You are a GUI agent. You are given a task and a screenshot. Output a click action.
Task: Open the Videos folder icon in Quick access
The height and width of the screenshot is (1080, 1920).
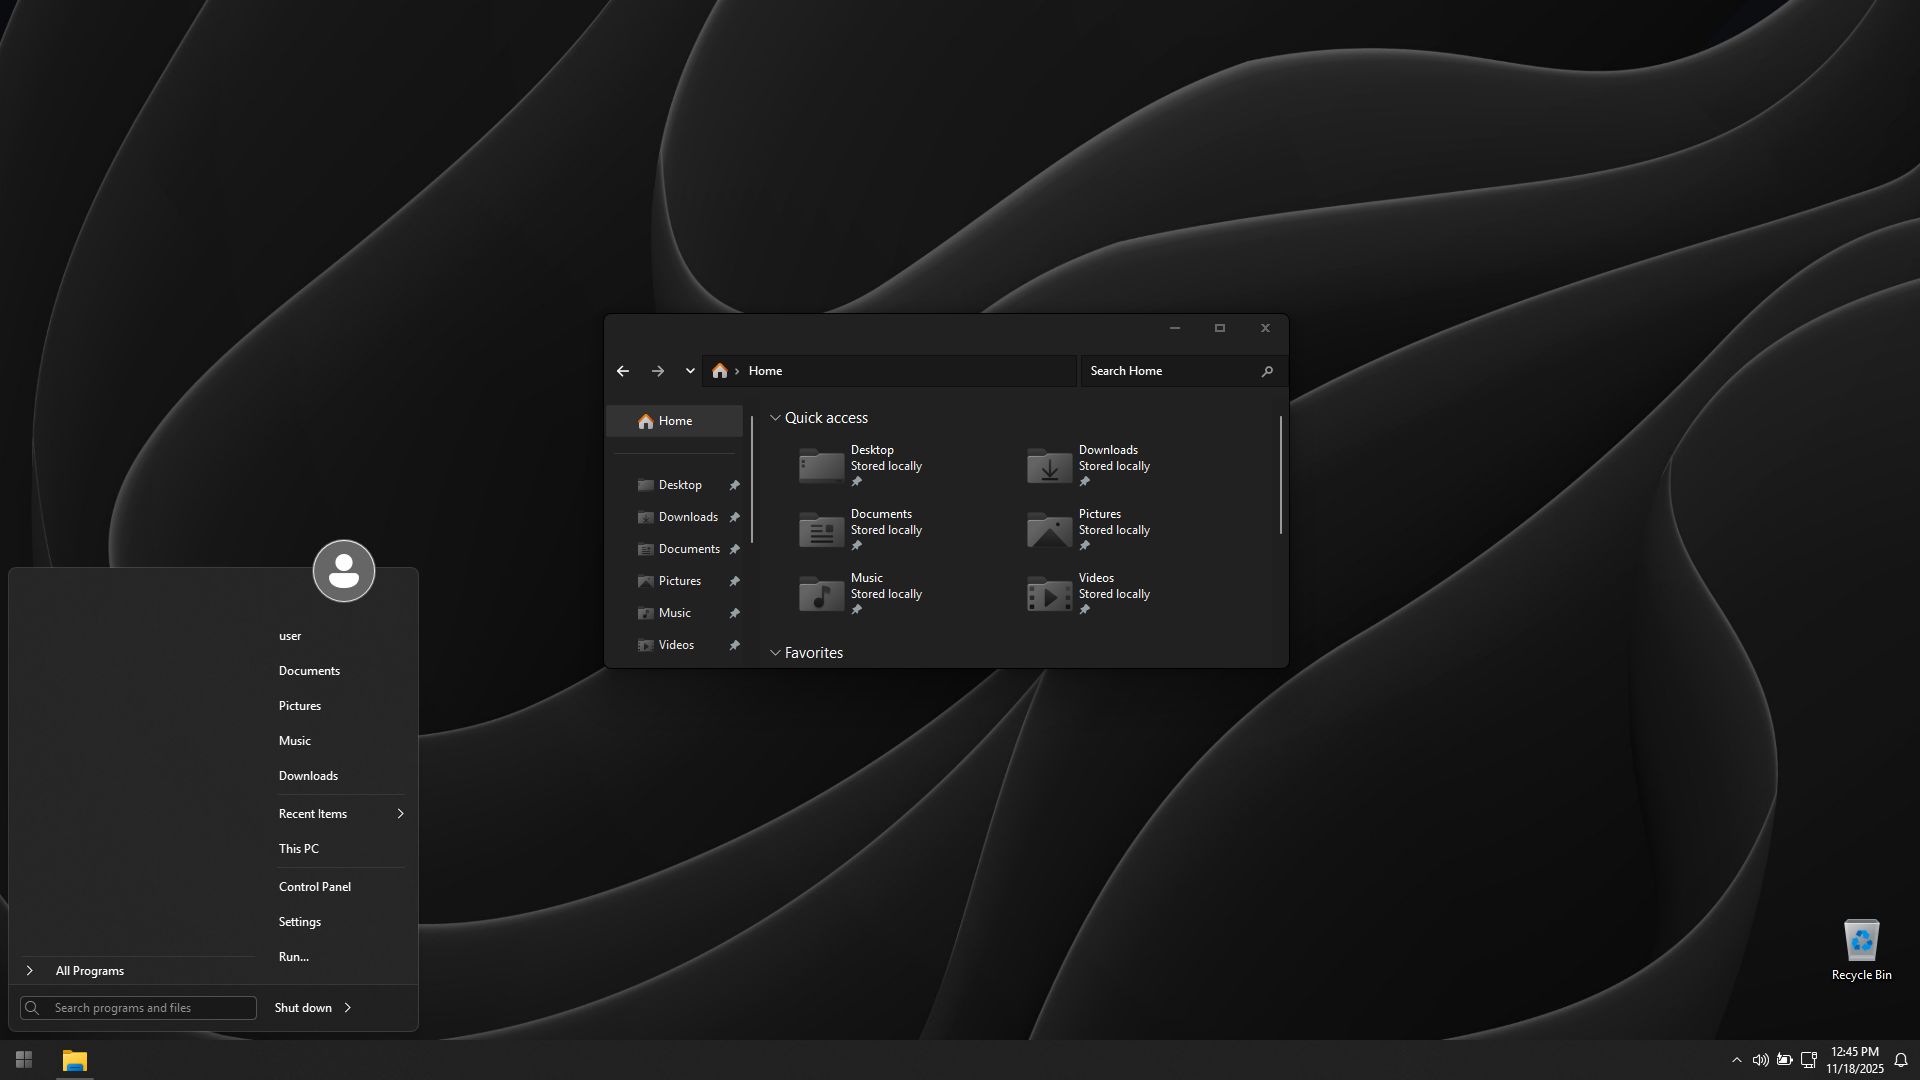coord(1049,594)
